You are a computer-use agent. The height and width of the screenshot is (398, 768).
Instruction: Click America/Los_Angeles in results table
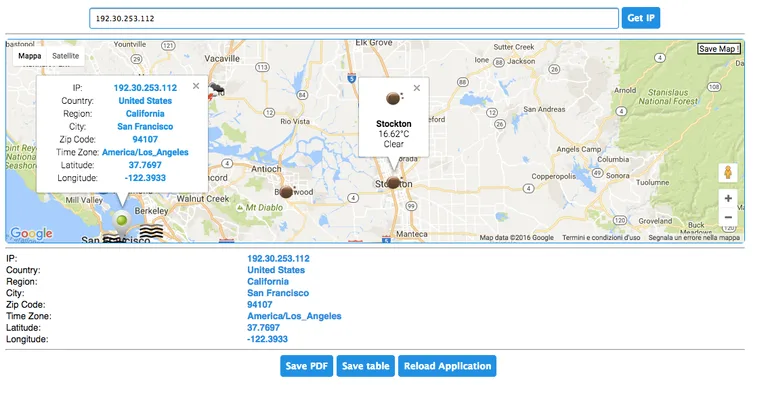pyautogui.click(x=294, y=316)
